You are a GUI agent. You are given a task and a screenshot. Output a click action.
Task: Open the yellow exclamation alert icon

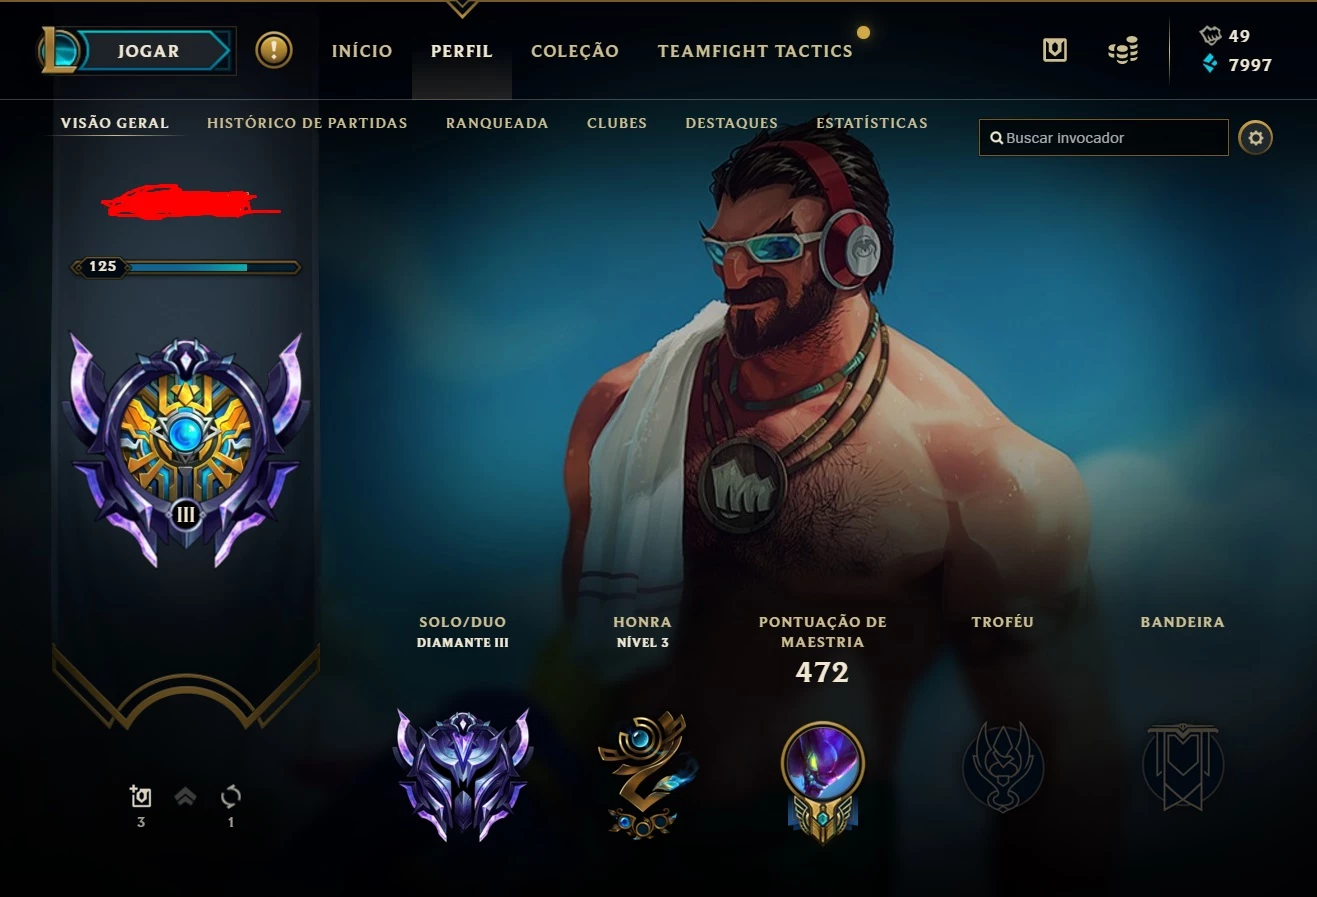274,50
